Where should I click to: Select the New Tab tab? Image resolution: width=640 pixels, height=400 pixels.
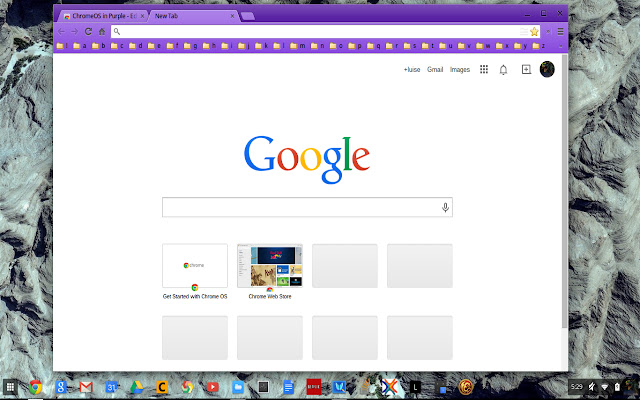pos(192,16)
